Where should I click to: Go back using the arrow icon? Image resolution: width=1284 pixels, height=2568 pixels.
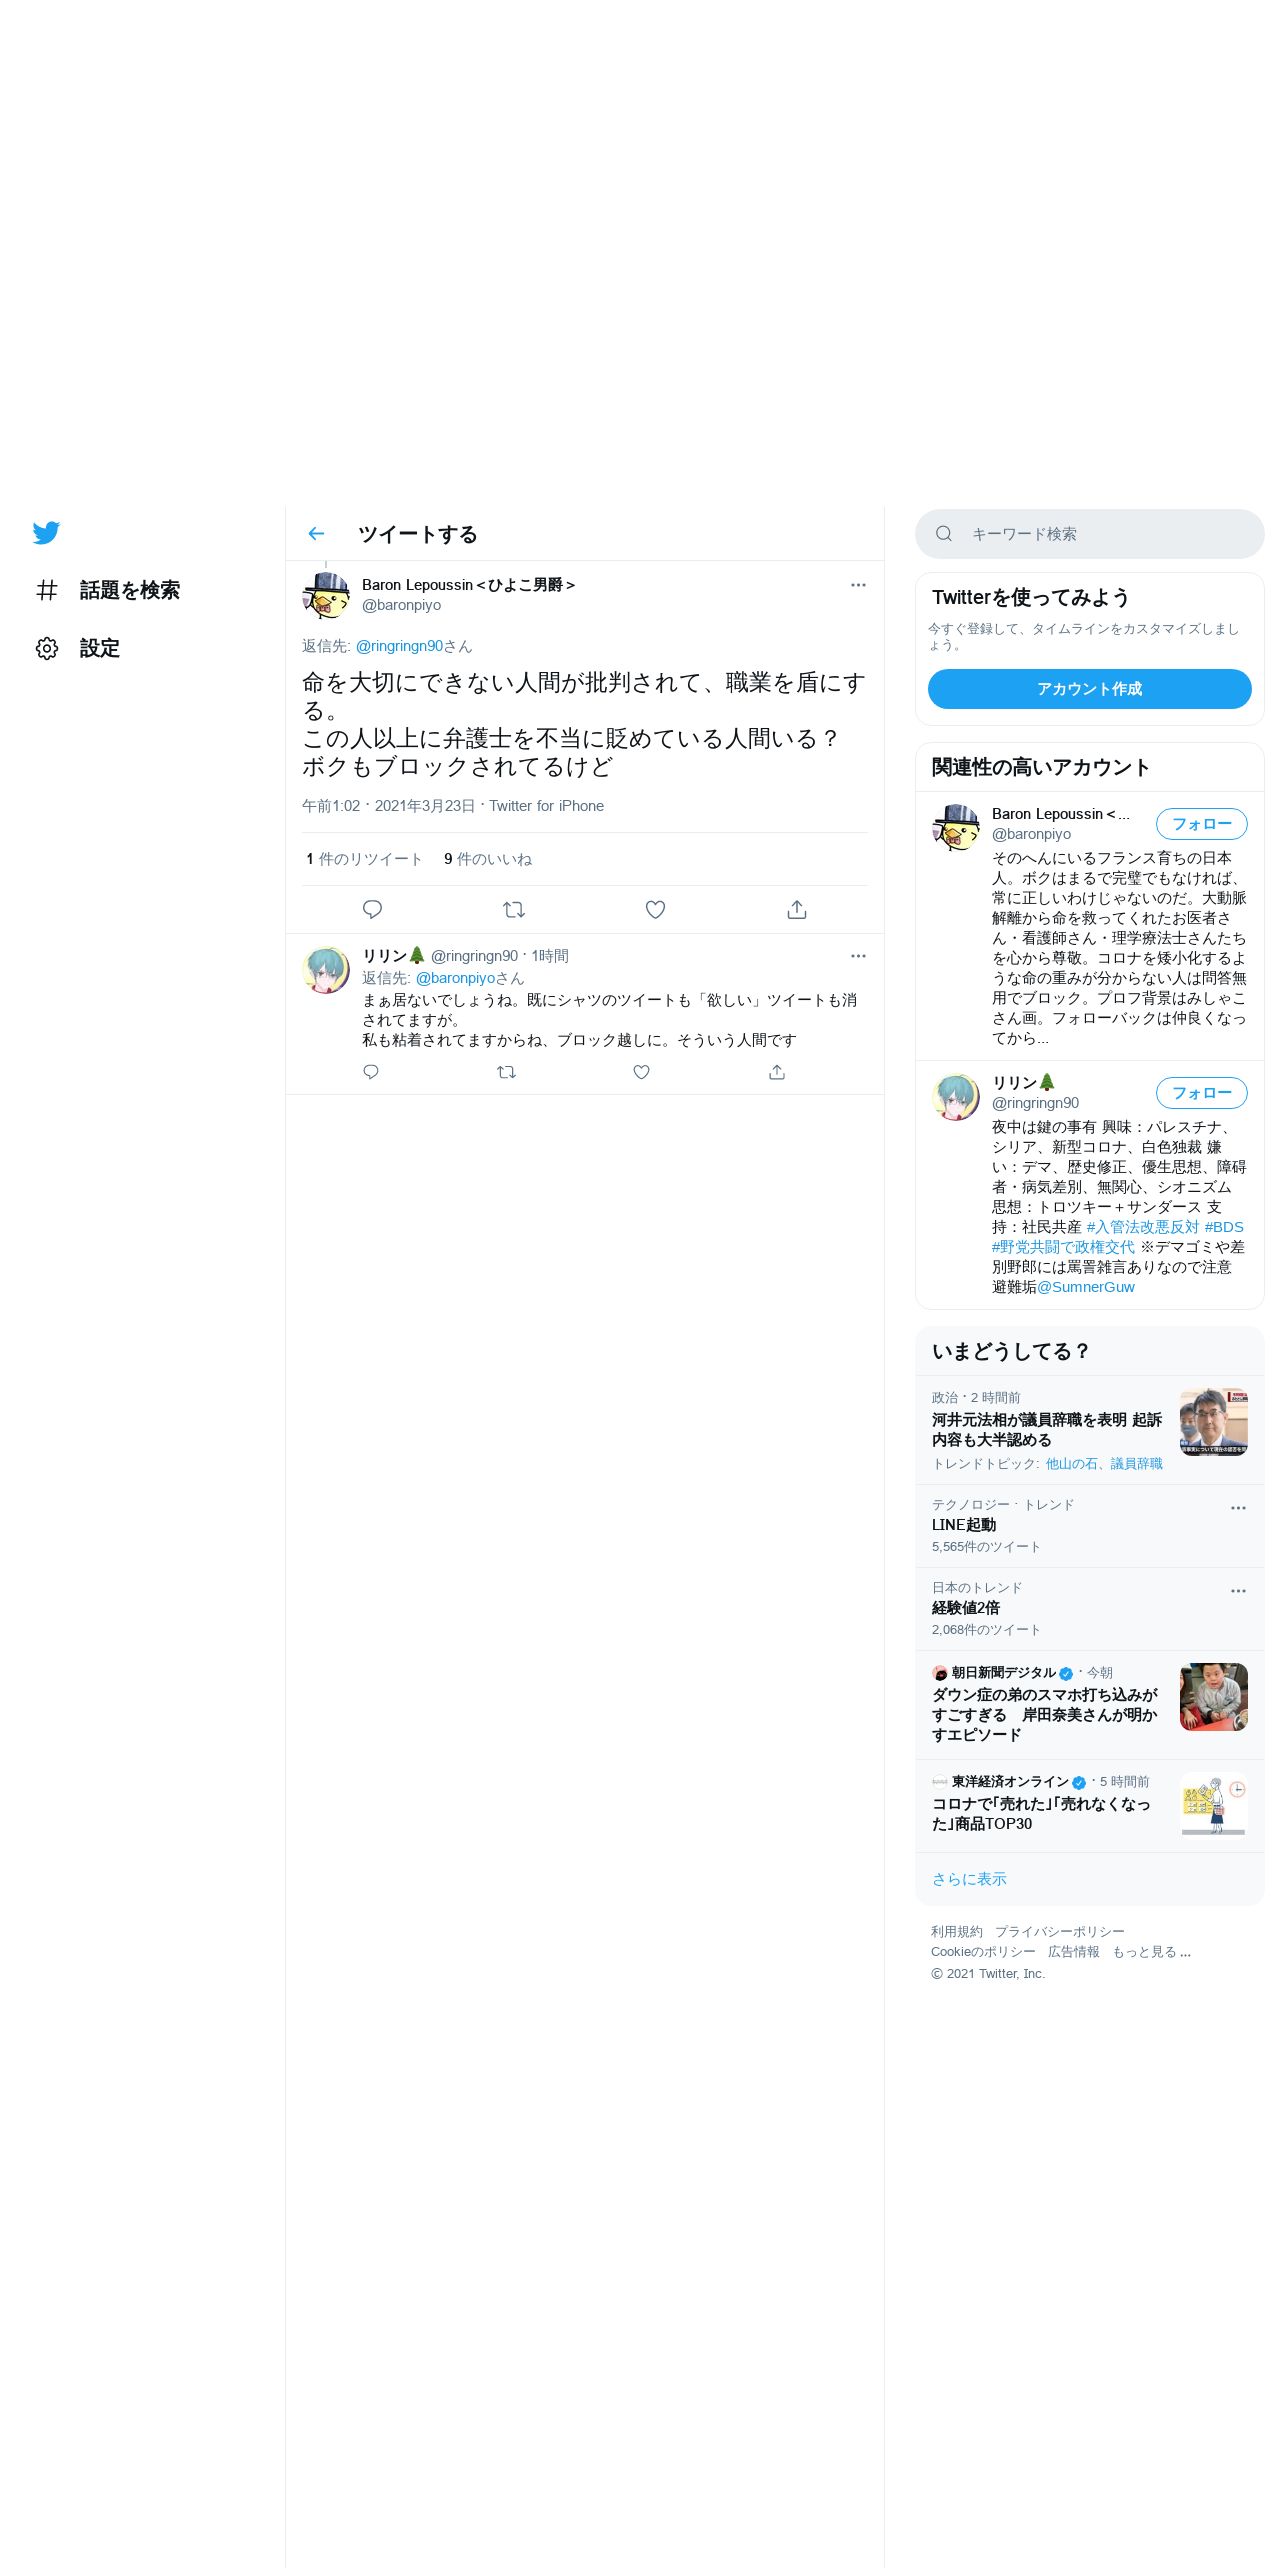[316, 534]
